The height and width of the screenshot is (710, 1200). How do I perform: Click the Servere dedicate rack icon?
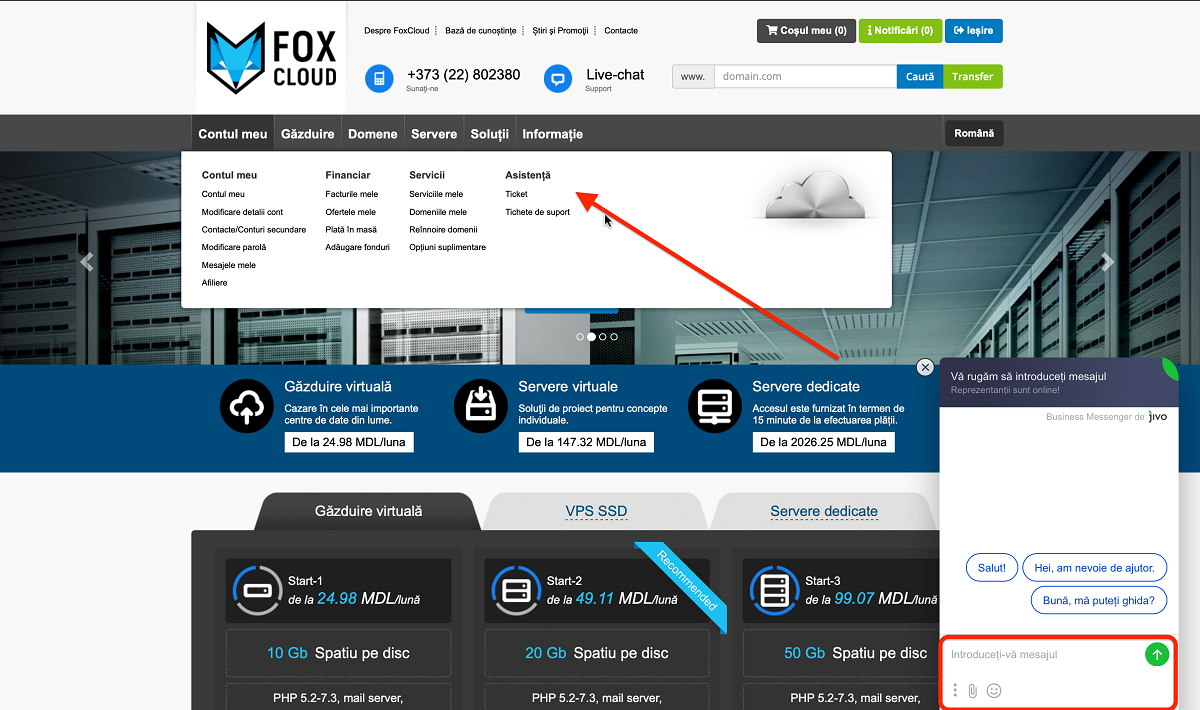tap(714, 406)
